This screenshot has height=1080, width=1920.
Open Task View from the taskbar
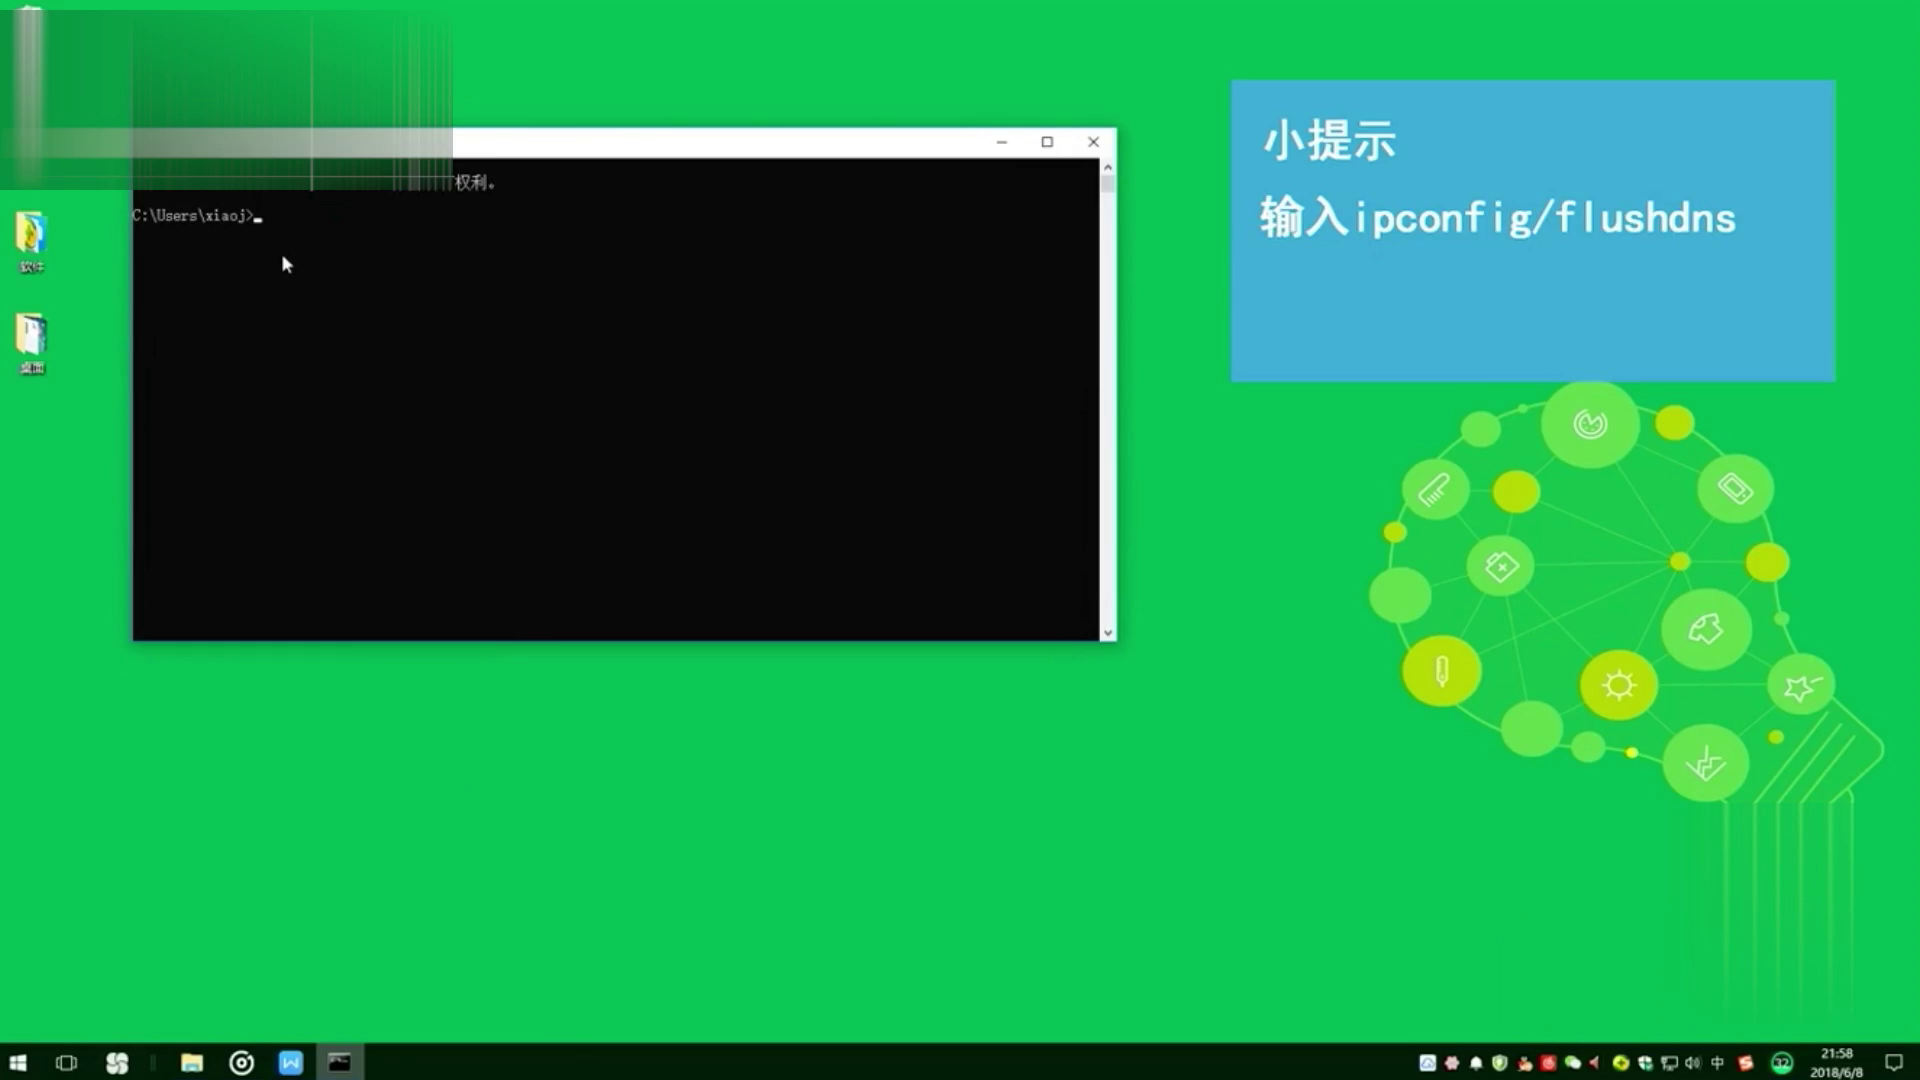tap(67, 1062)
